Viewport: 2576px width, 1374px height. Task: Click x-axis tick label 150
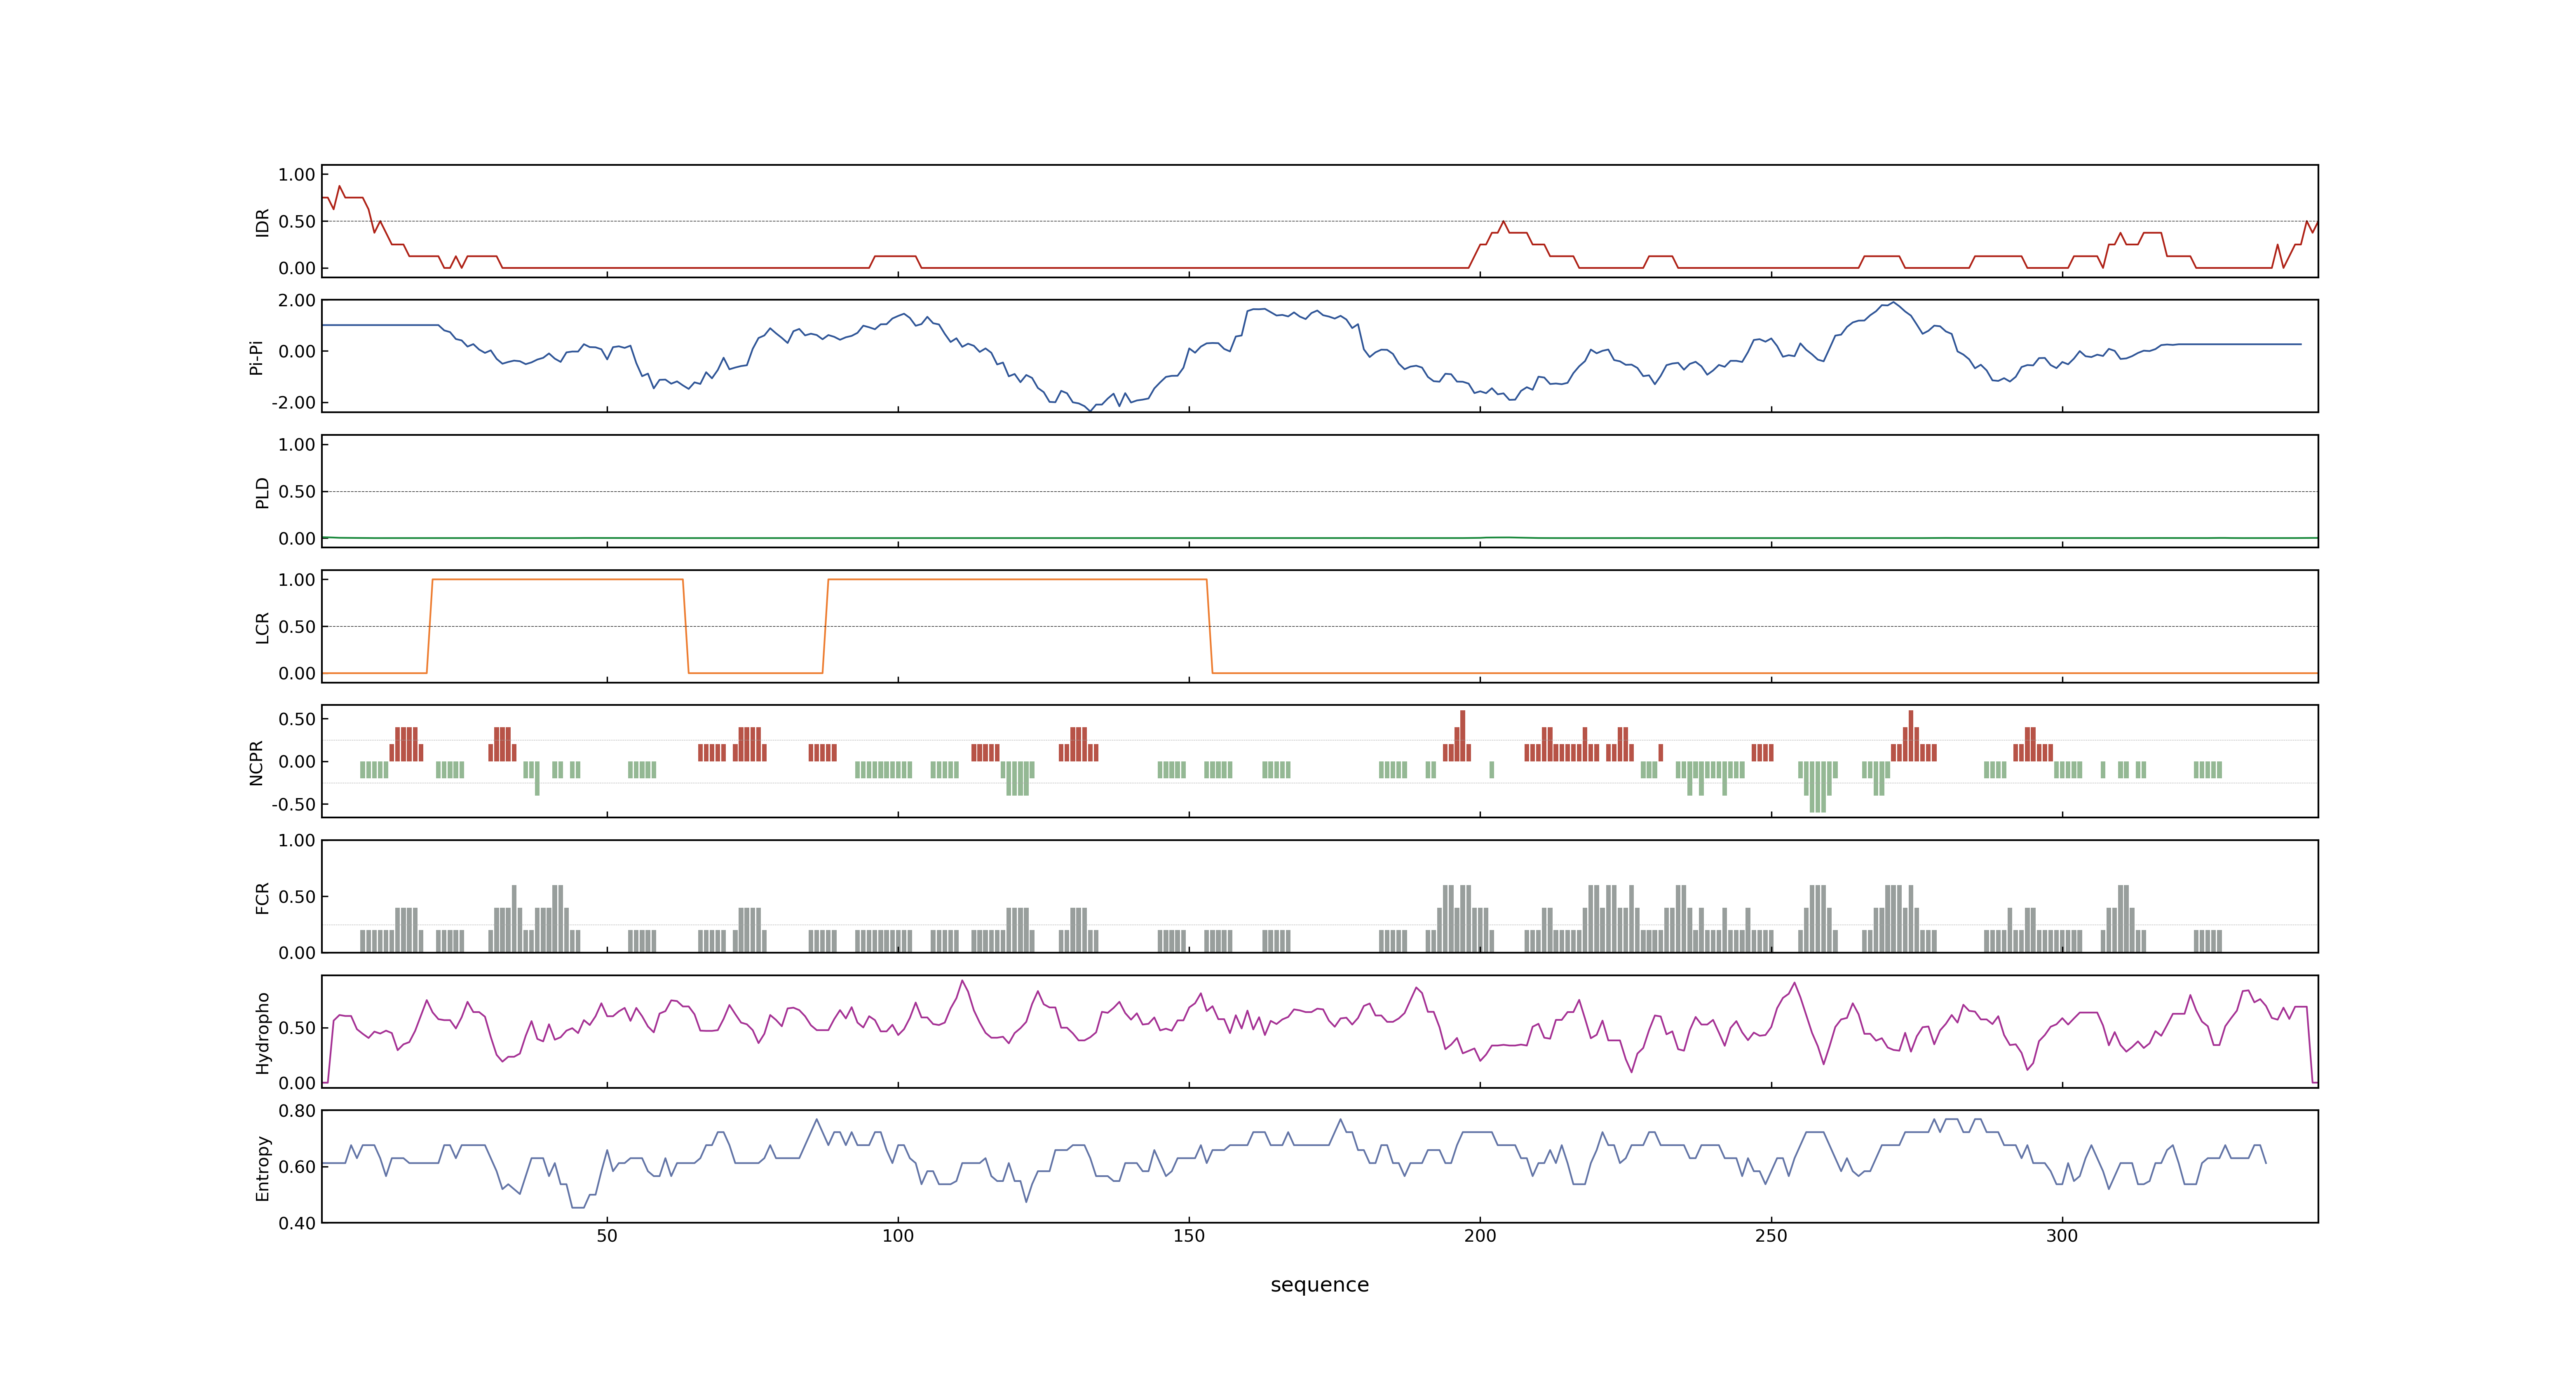pyautogui.click(x=1189, y=1235)
